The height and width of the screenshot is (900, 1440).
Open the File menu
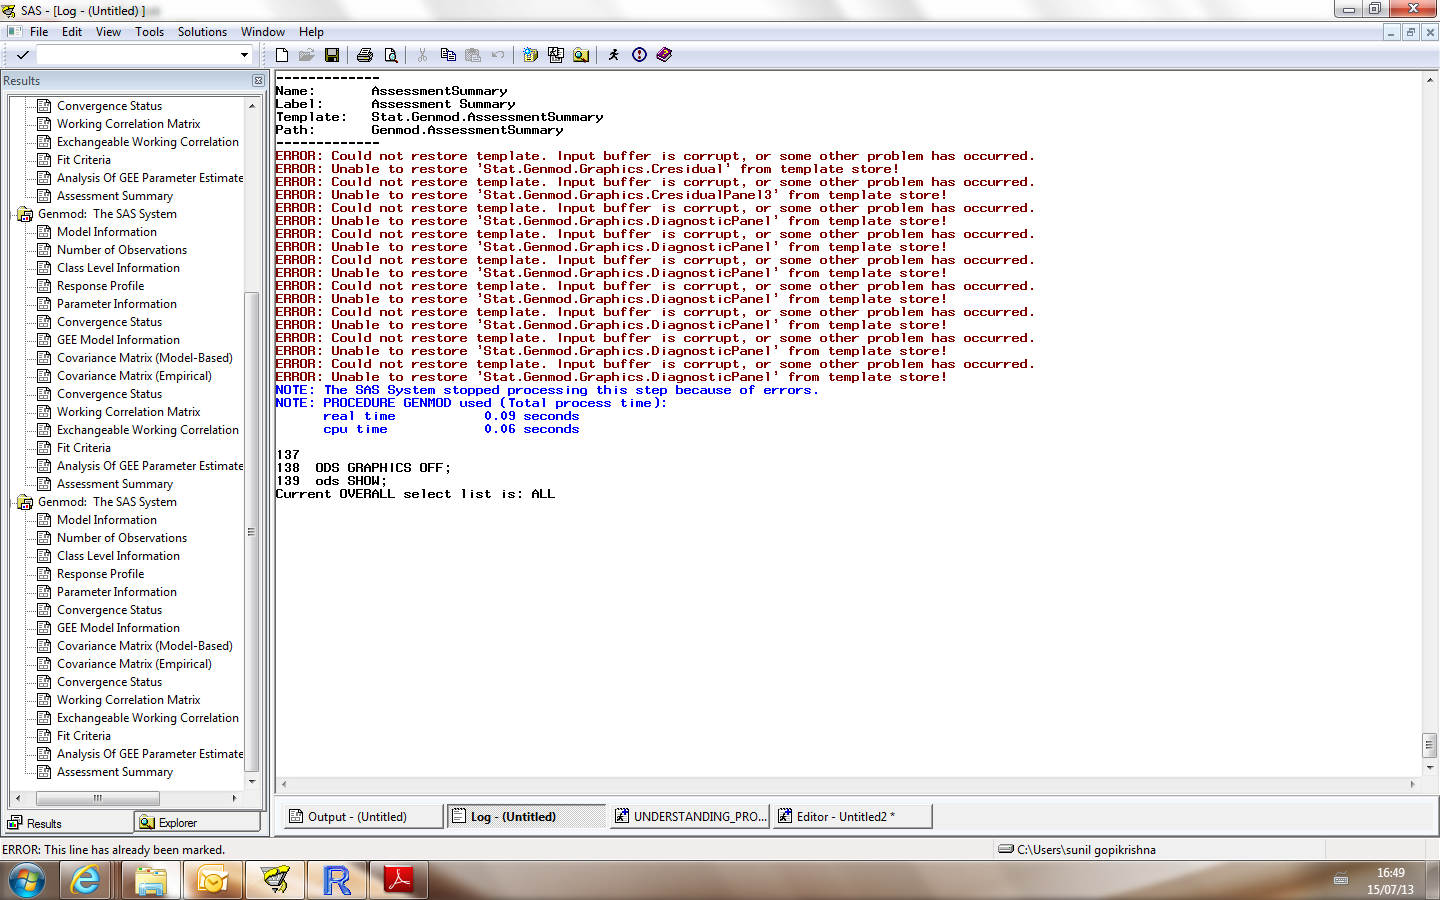click(x=39, y=32)
